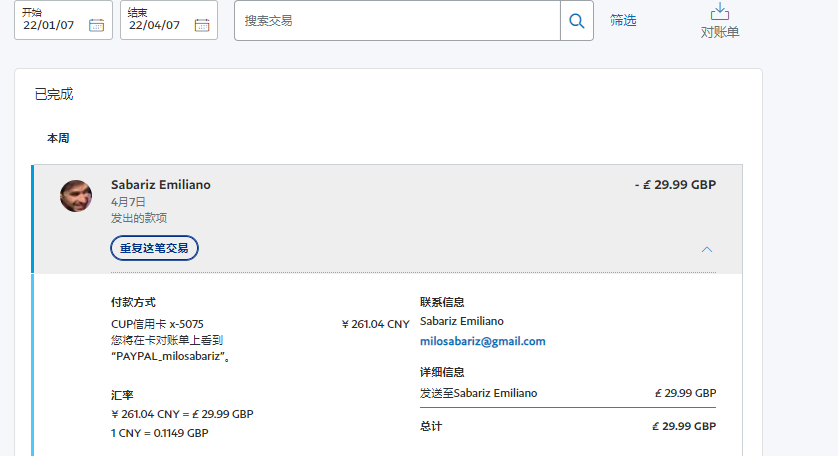Click the magnifier search button
The image size is (838, 456).
(577, 21)
